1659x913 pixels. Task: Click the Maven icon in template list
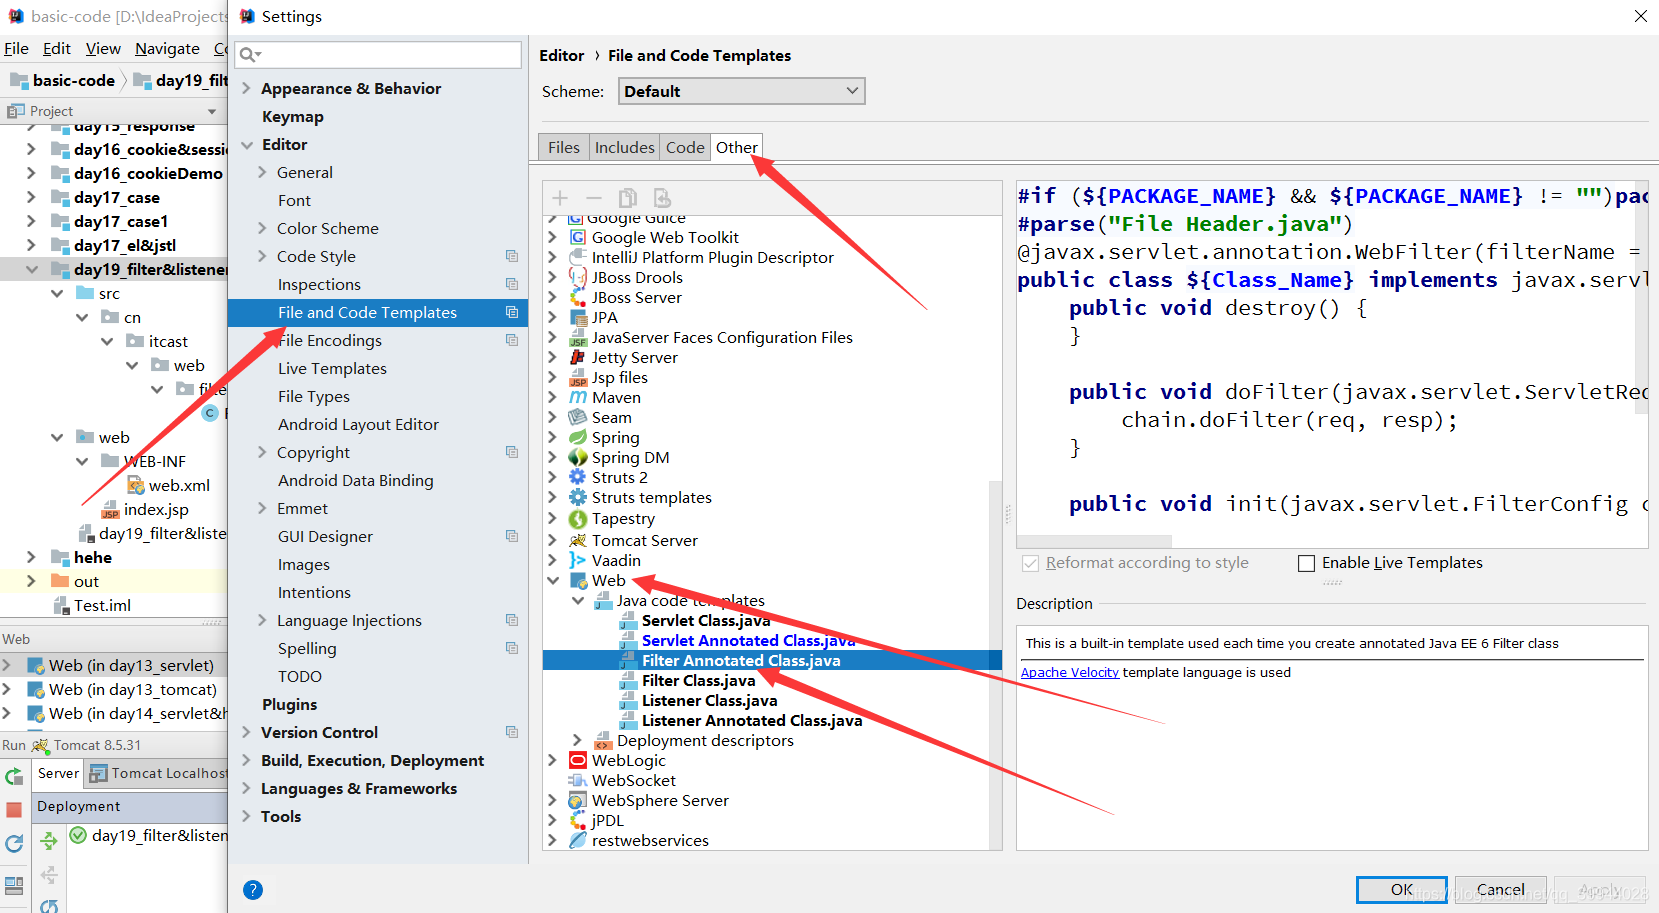578,397
